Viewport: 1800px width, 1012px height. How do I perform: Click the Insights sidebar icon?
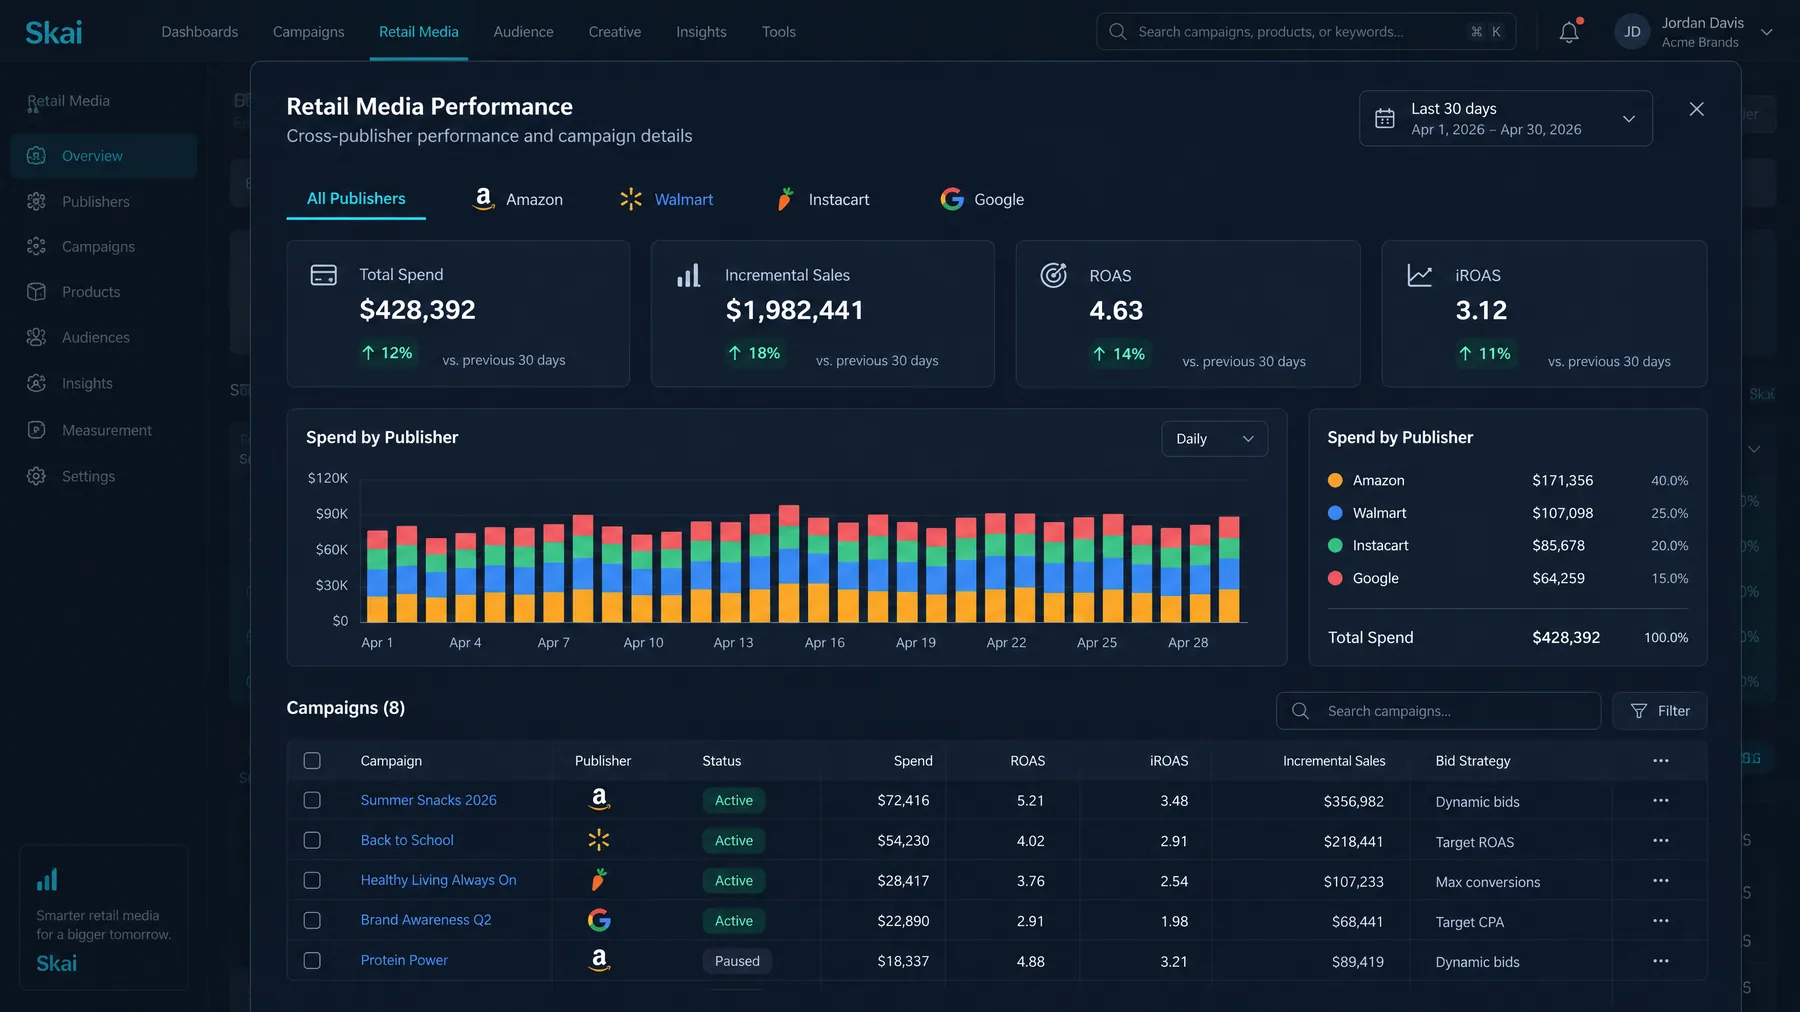point(37,383)
